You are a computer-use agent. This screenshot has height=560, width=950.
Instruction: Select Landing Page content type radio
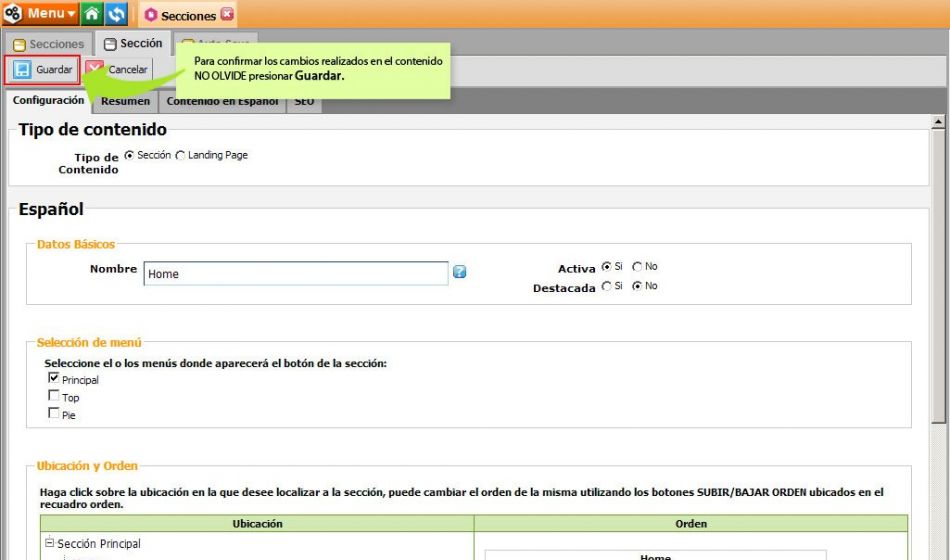180,156
